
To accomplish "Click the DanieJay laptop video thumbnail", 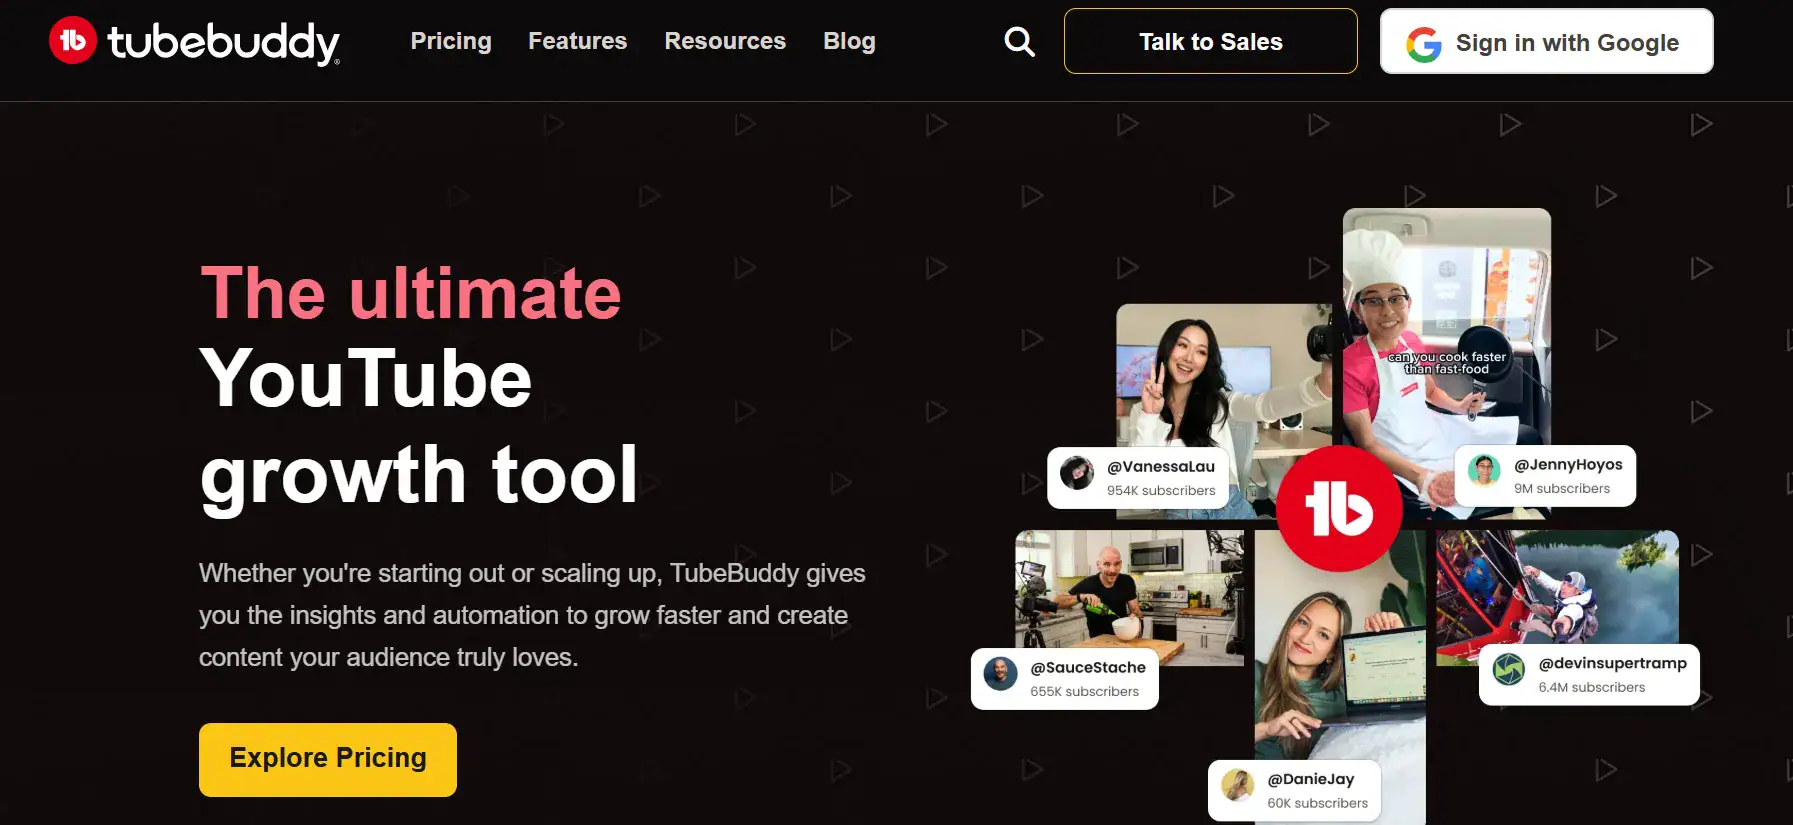I will tap(1339, 670).
